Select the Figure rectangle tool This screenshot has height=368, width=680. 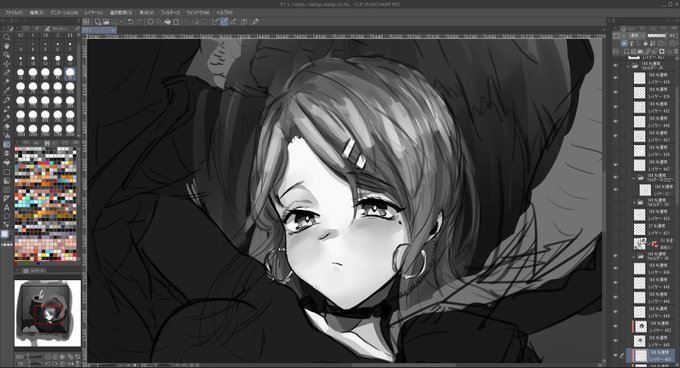[7, 171]
